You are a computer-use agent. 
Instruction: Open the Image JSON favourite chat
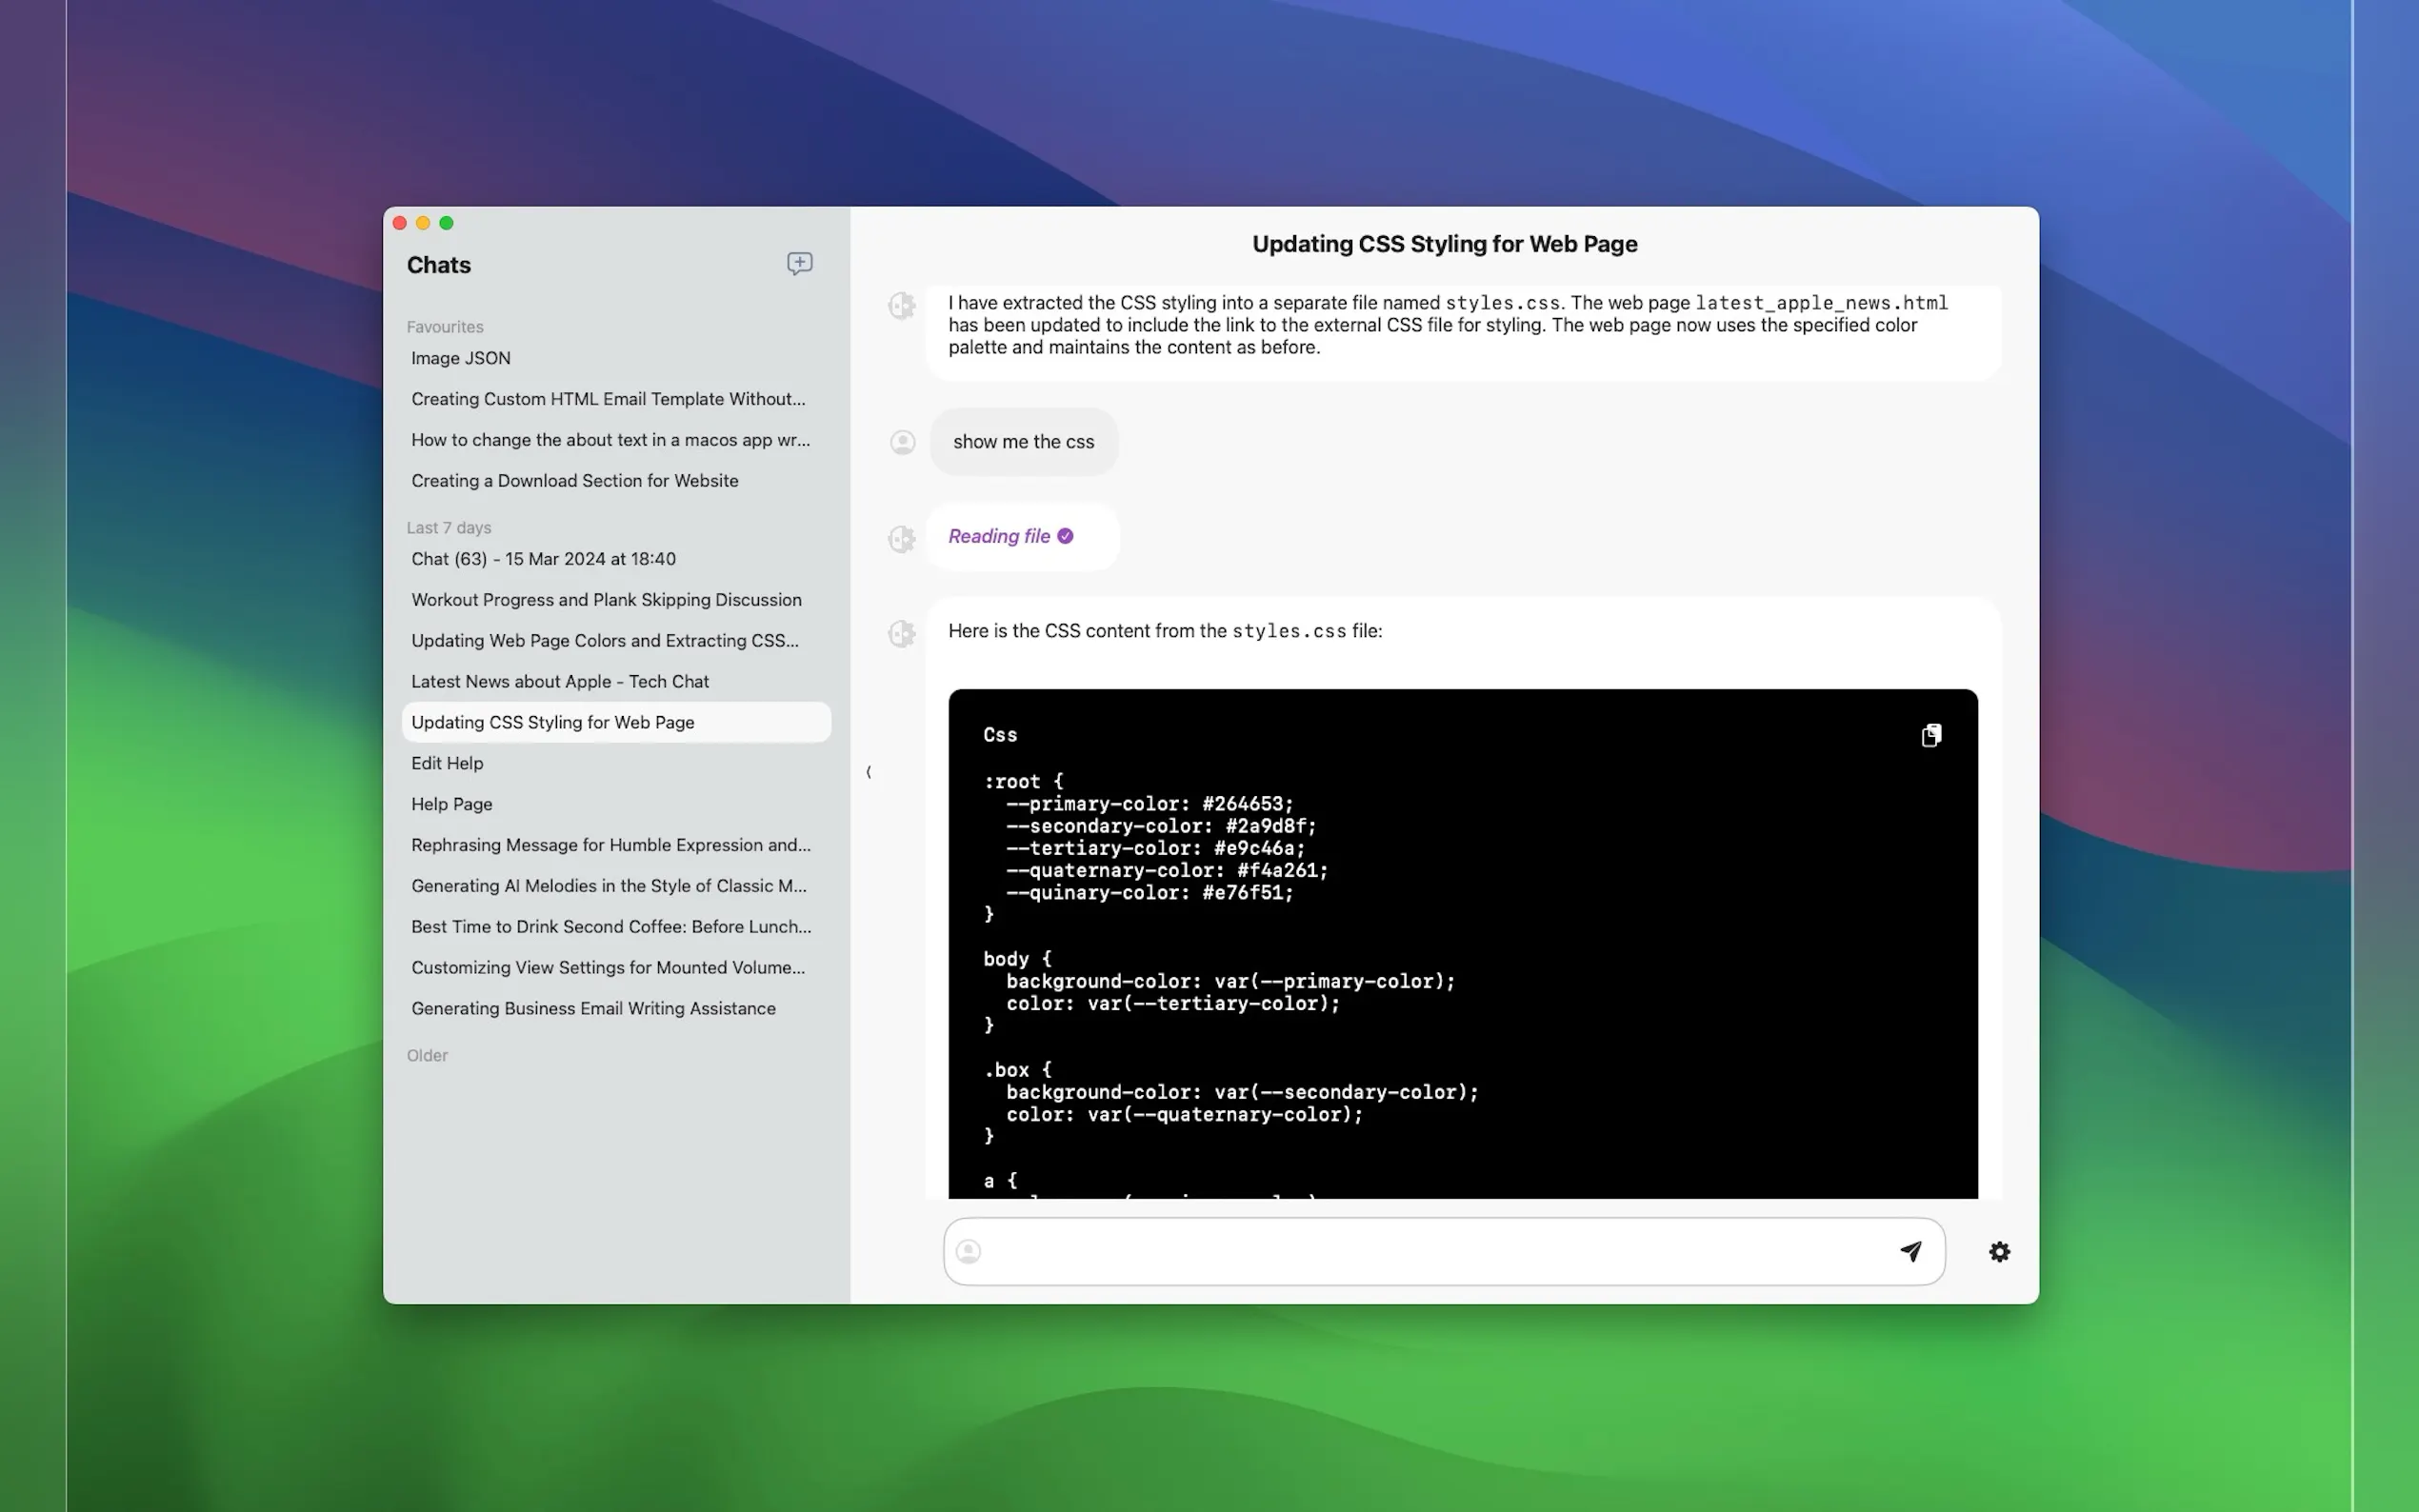click(x=461, y=358)
